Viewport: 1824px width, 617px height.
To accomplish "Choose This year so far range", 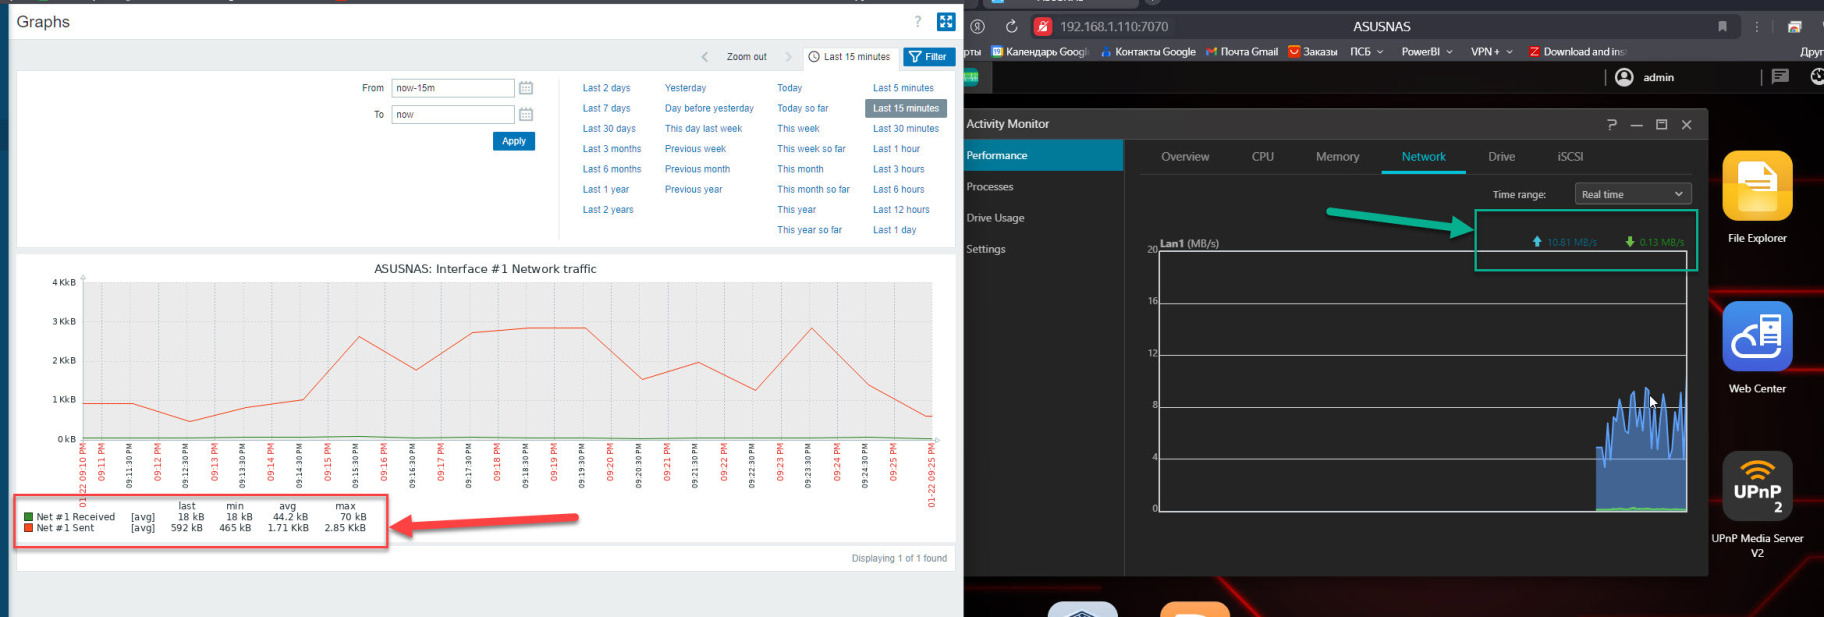I will (809, 230).
